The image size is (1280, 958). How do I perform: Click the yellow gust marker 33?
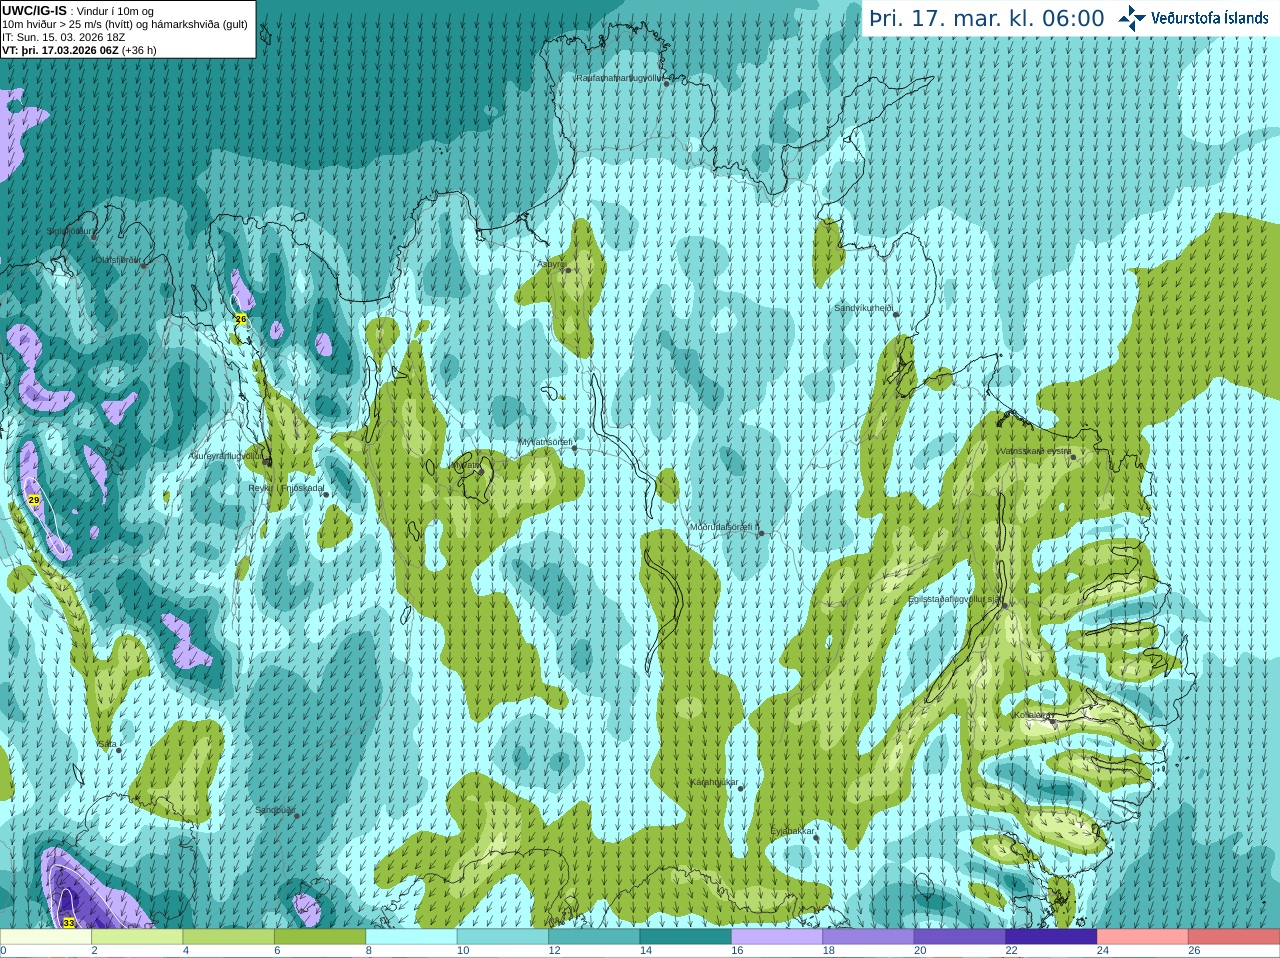(x=68, y=923)
